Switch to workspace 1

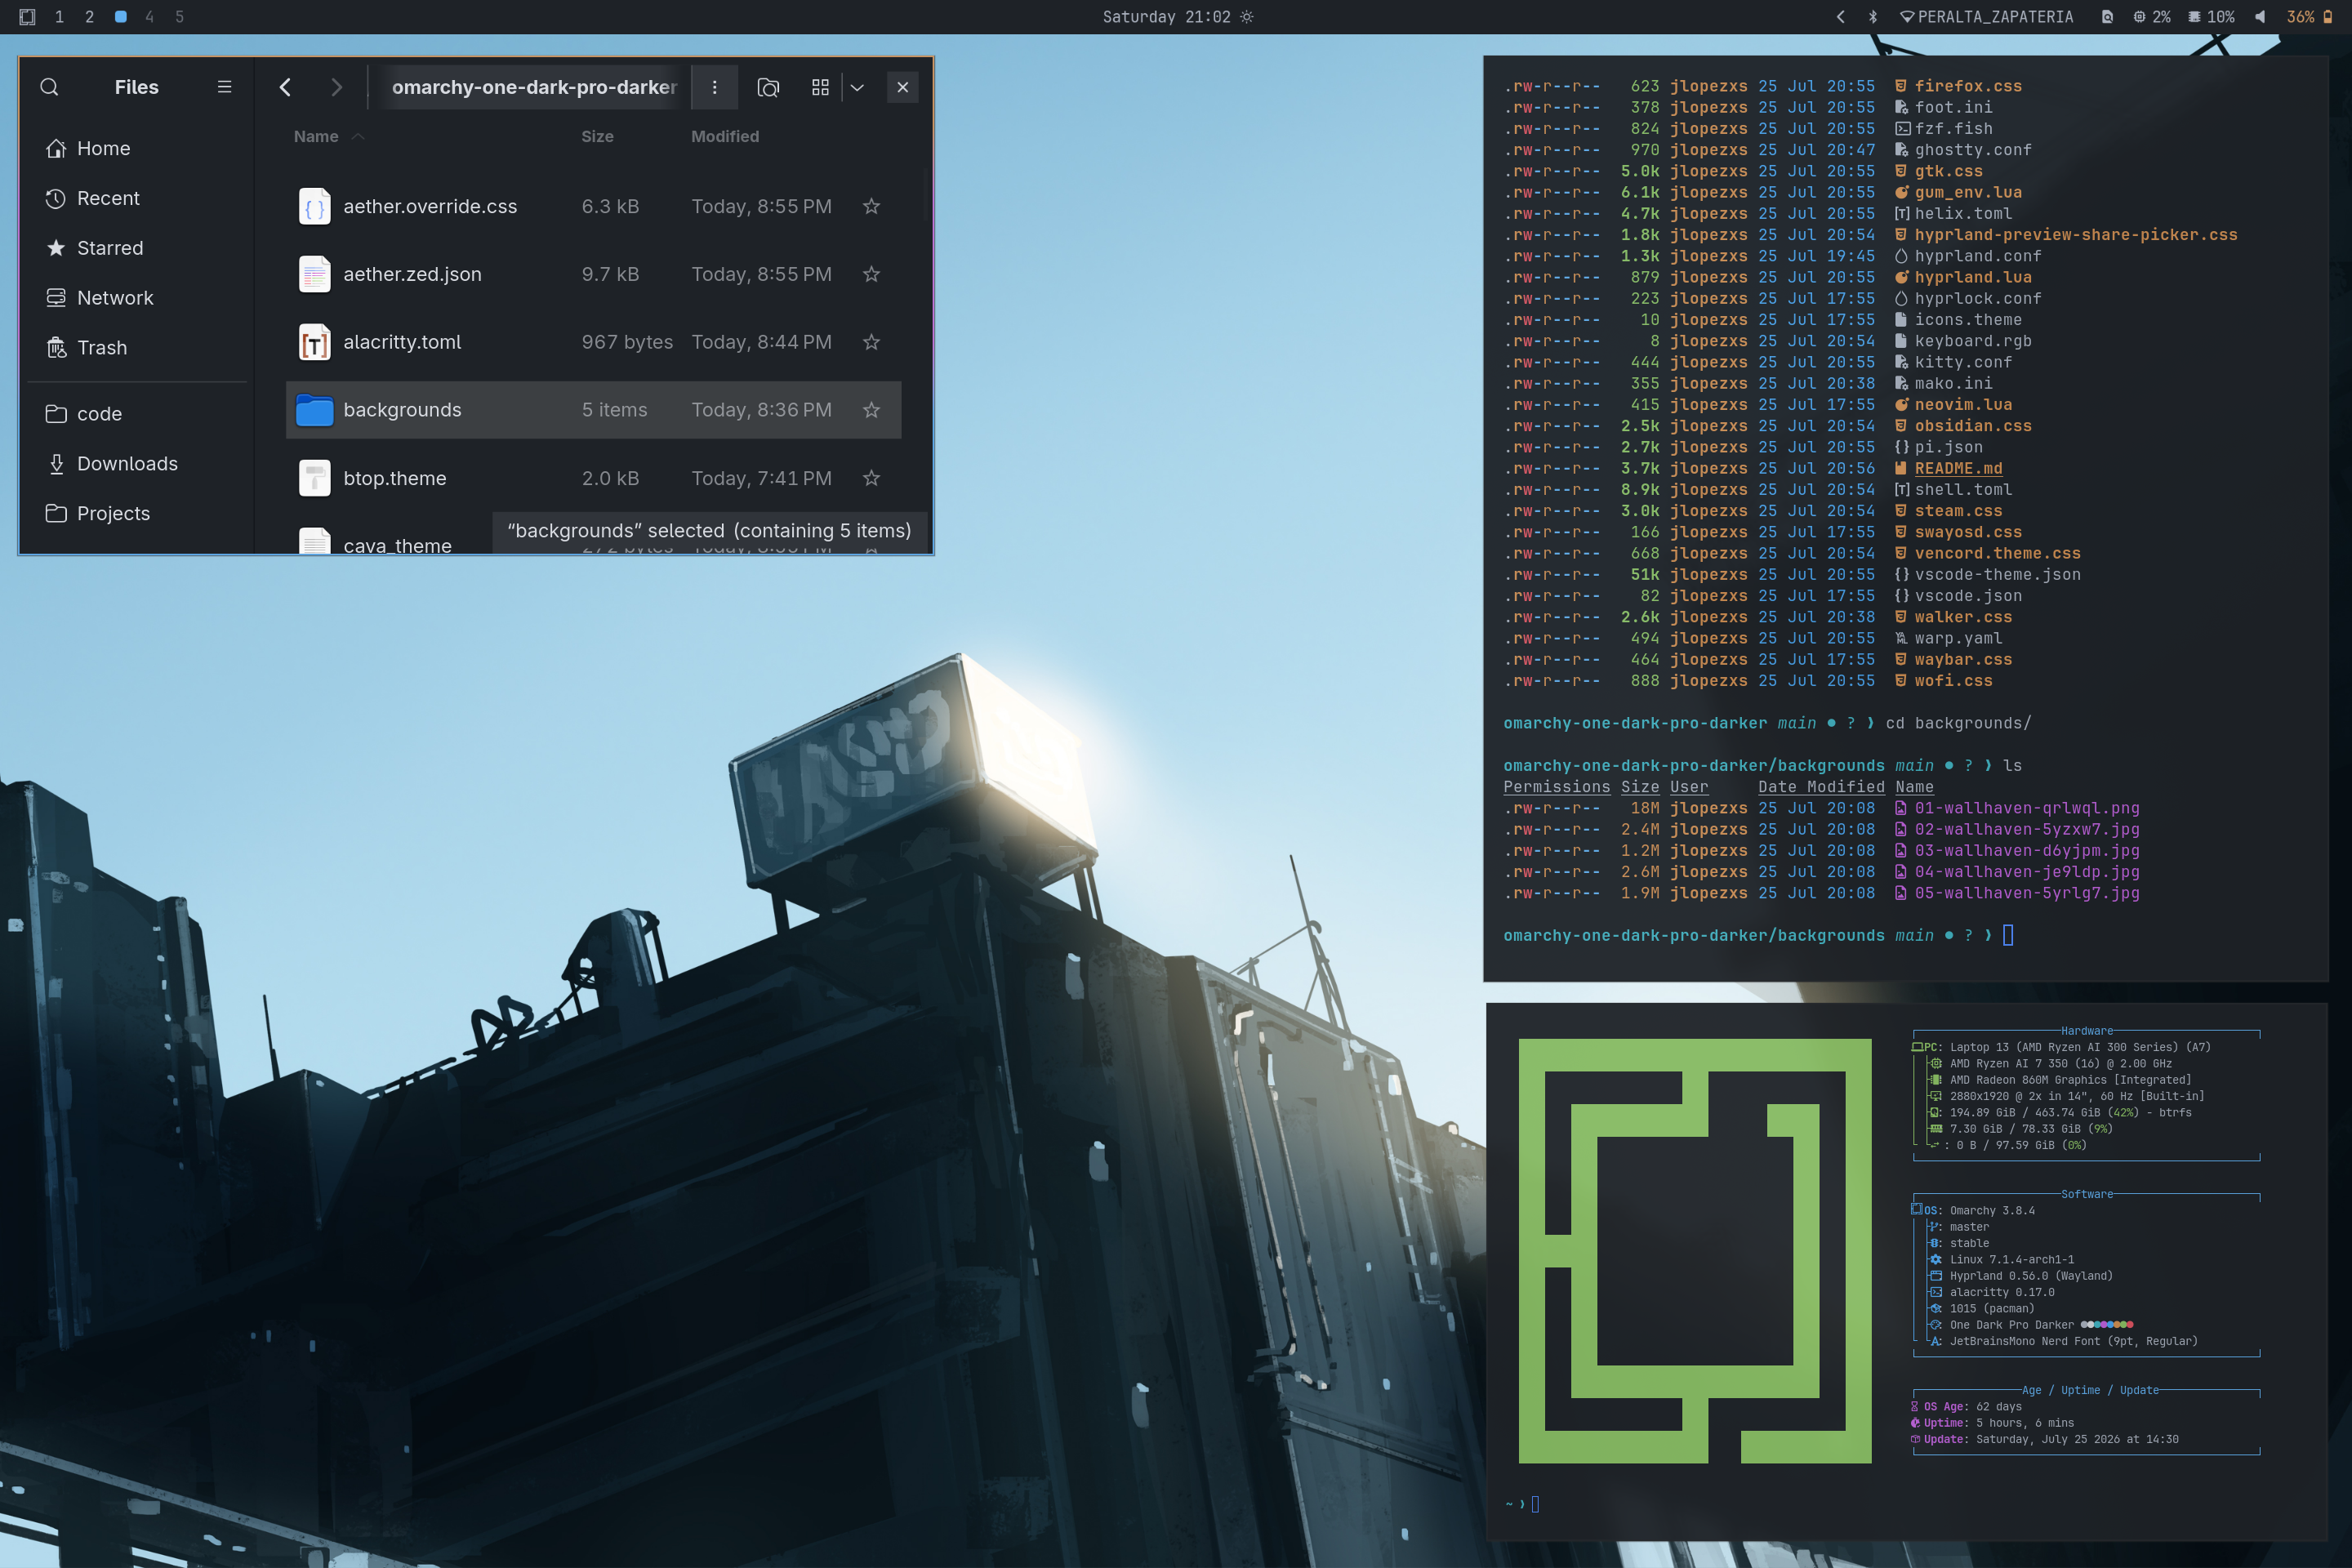(59, 17)
